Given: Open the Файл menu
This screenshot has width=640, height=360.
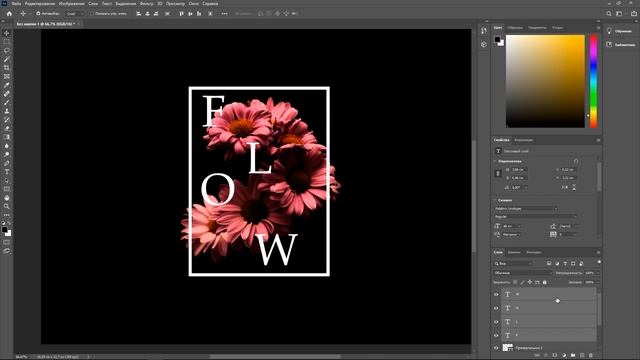Looking at the screenshot, I should 16,4.
